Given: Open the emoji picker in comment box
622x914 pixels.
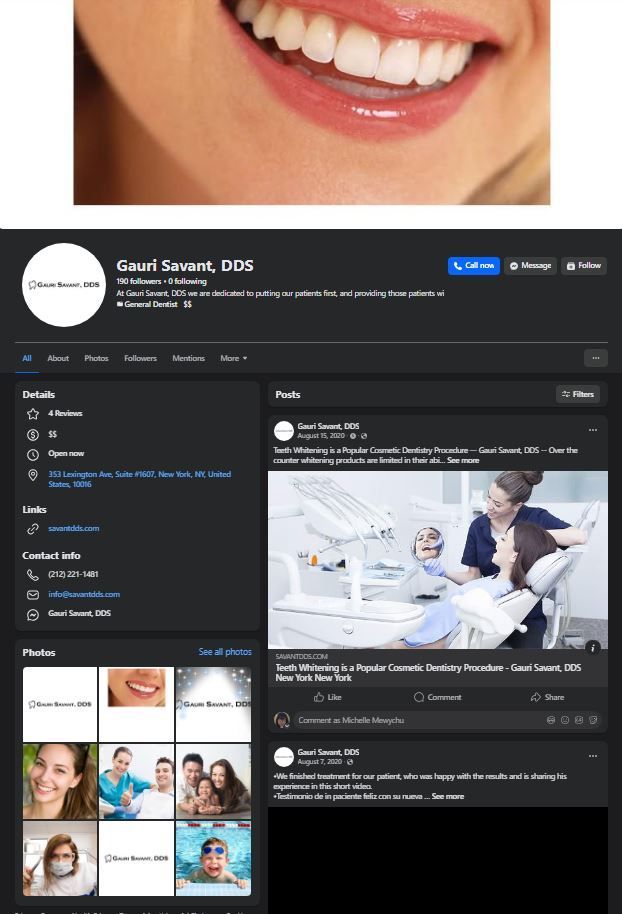Looking at the screenshot, I should (x=565, y=720).
